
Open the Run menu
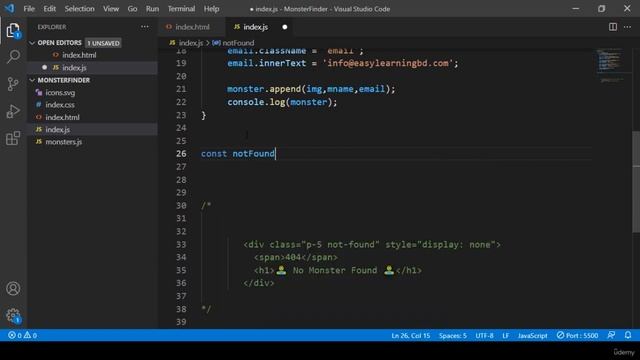(152, 9)
